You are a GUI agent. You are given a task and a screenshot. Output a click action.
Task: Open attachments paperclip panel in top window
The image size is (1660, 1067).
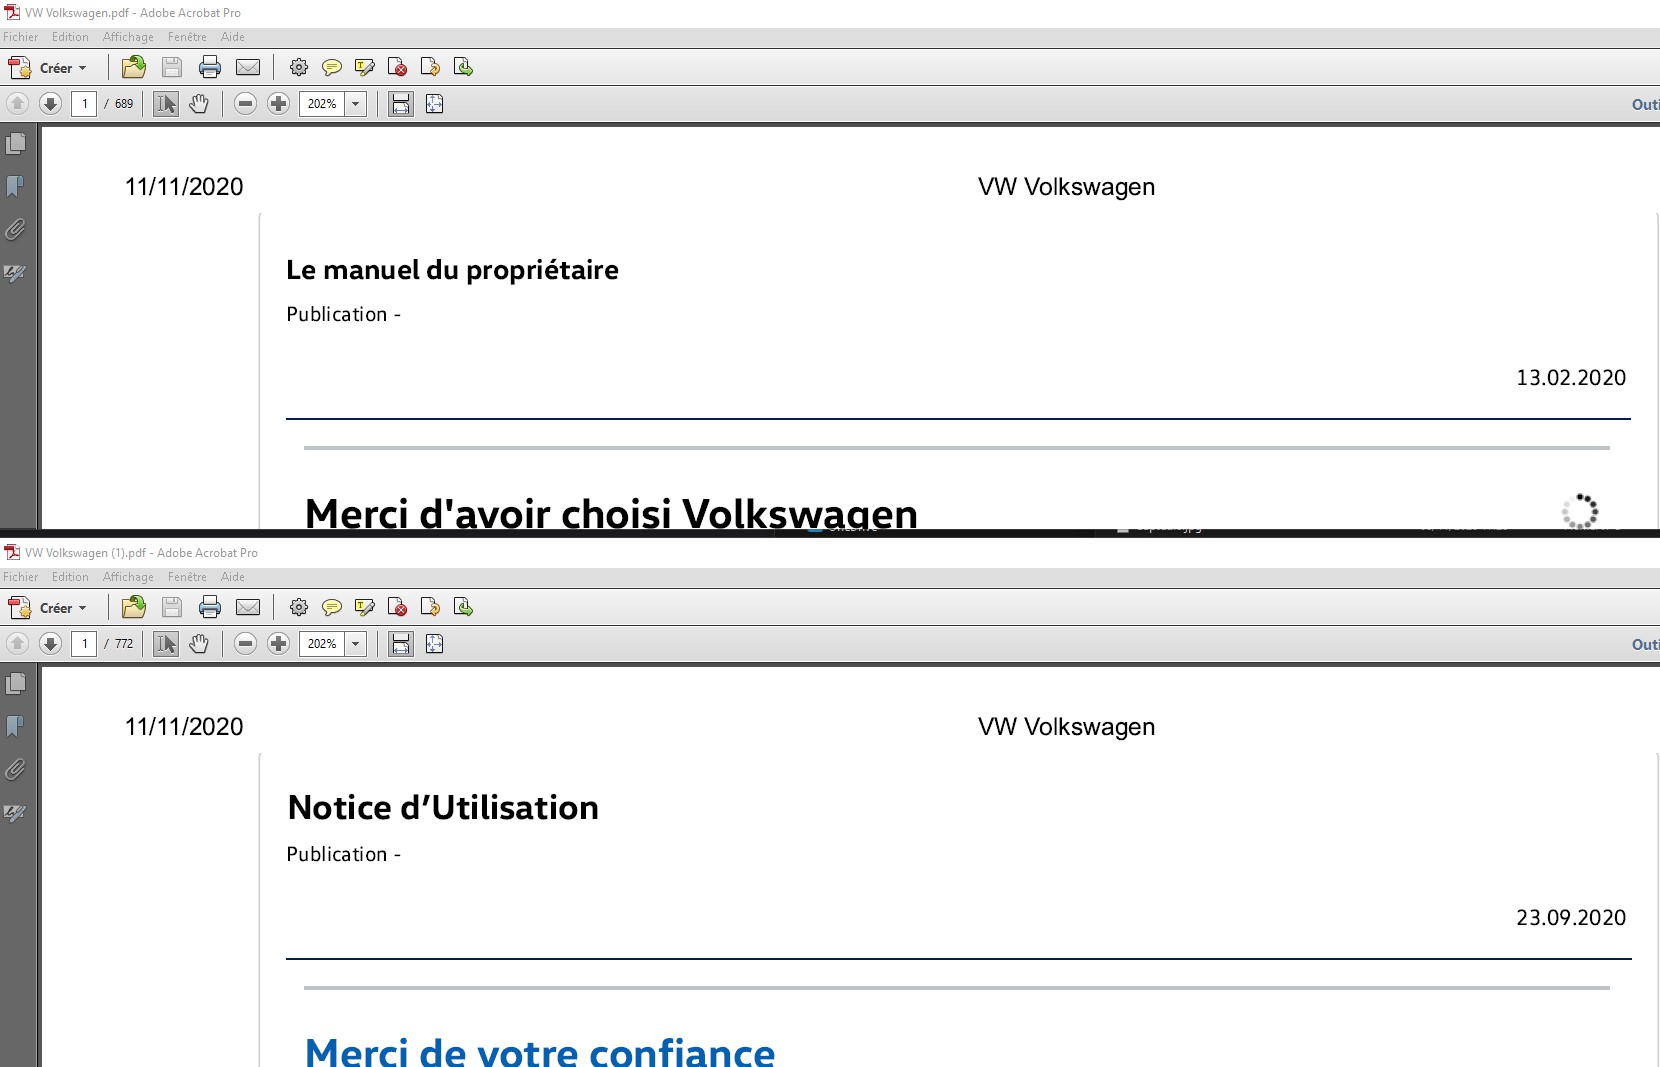click(x=15, y=230)
